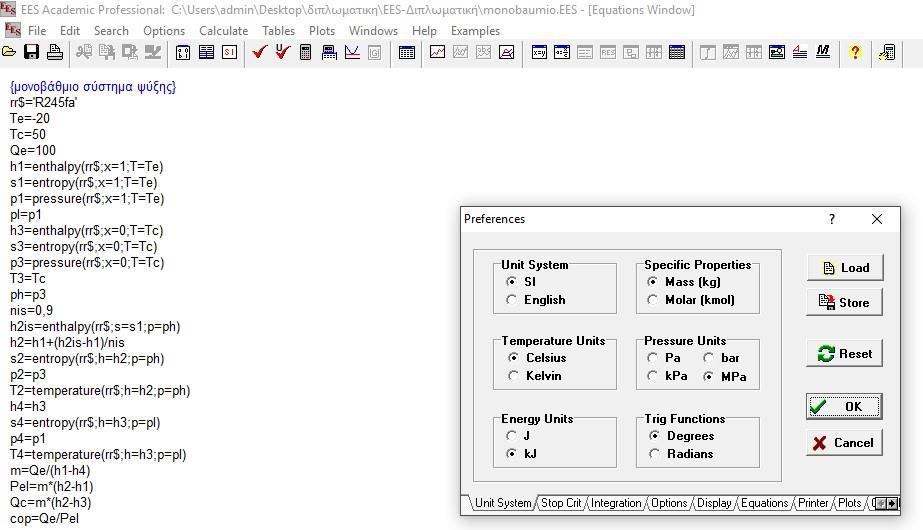This screenshot has height=530, width=923.
Task: Open the Options menu
Action: [x=164, y=31]
